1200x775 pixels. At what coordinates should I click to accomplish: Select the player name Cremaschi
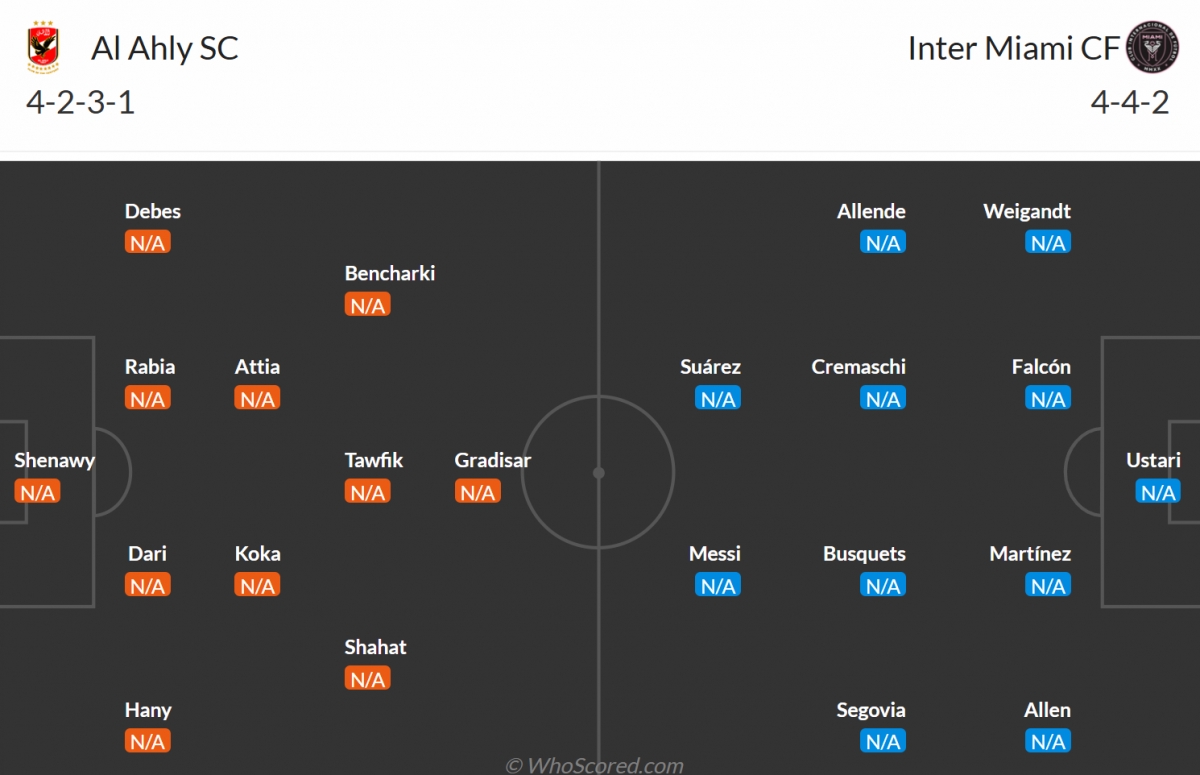(857, 367)
